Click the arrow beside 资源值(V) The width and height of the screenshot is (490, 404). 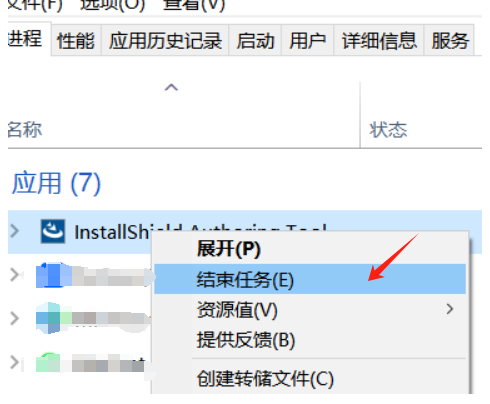coord(450,309)
